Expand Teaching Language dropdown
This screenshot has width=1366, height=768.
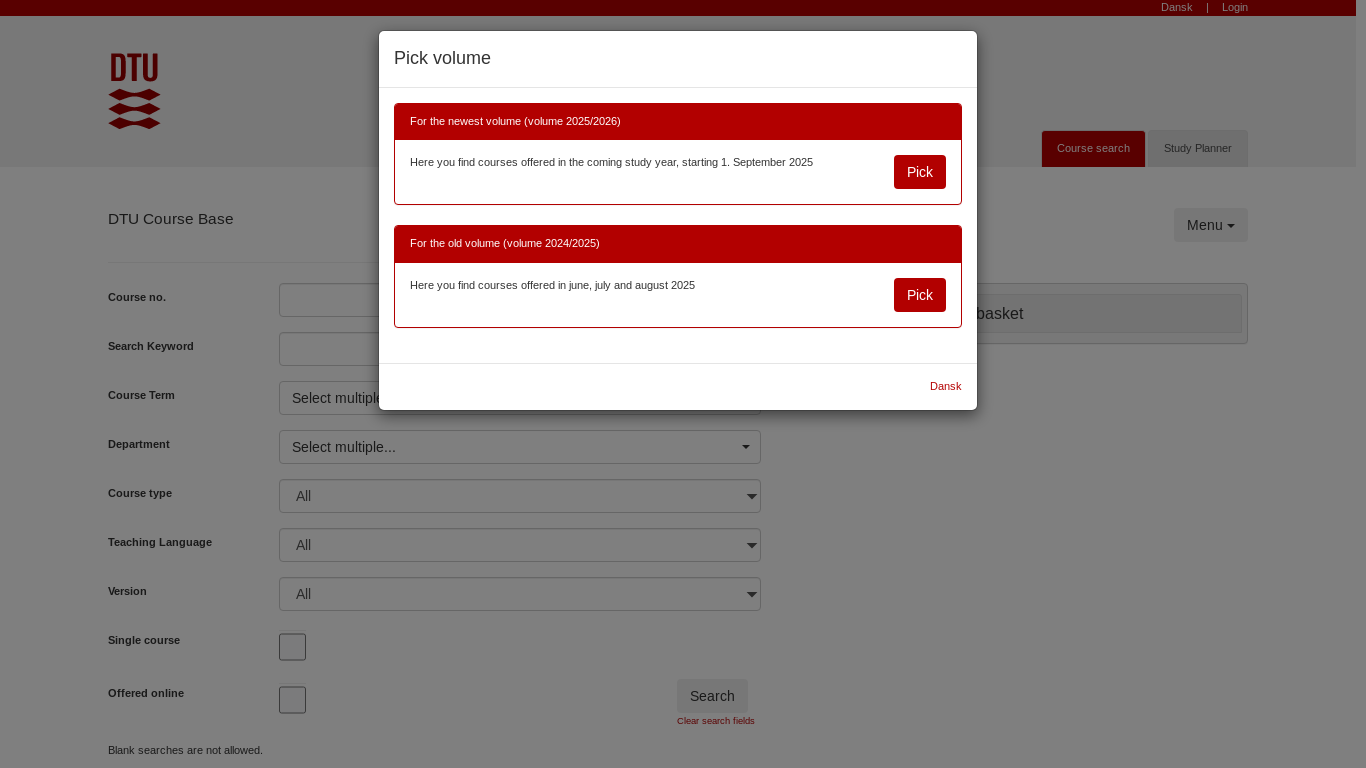(x=520, y=545)
